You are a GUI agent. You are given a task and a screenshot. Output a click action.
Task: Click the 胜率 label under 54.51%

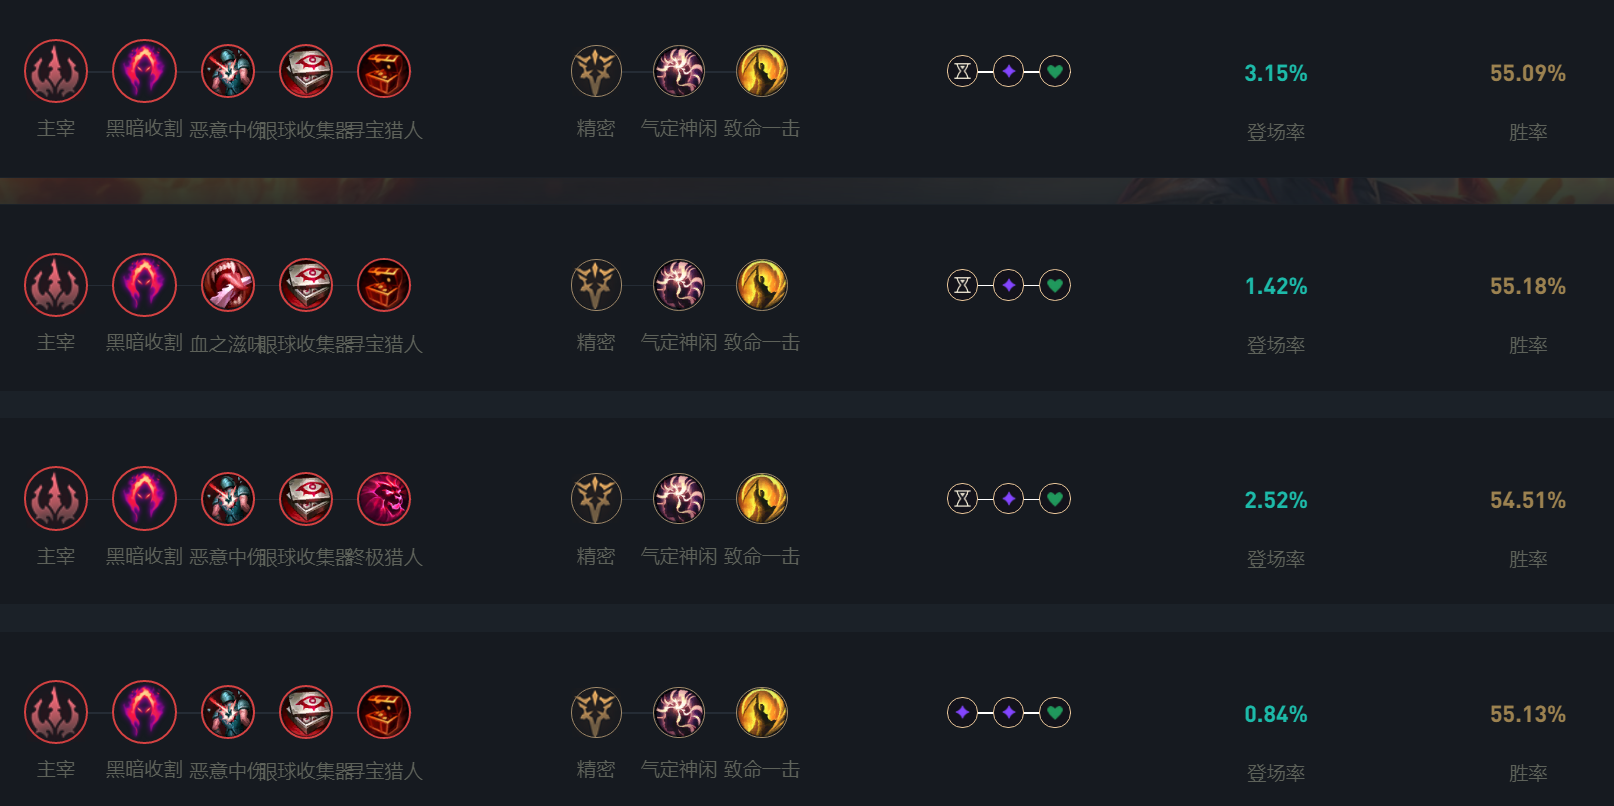(x=1528, y=559)
